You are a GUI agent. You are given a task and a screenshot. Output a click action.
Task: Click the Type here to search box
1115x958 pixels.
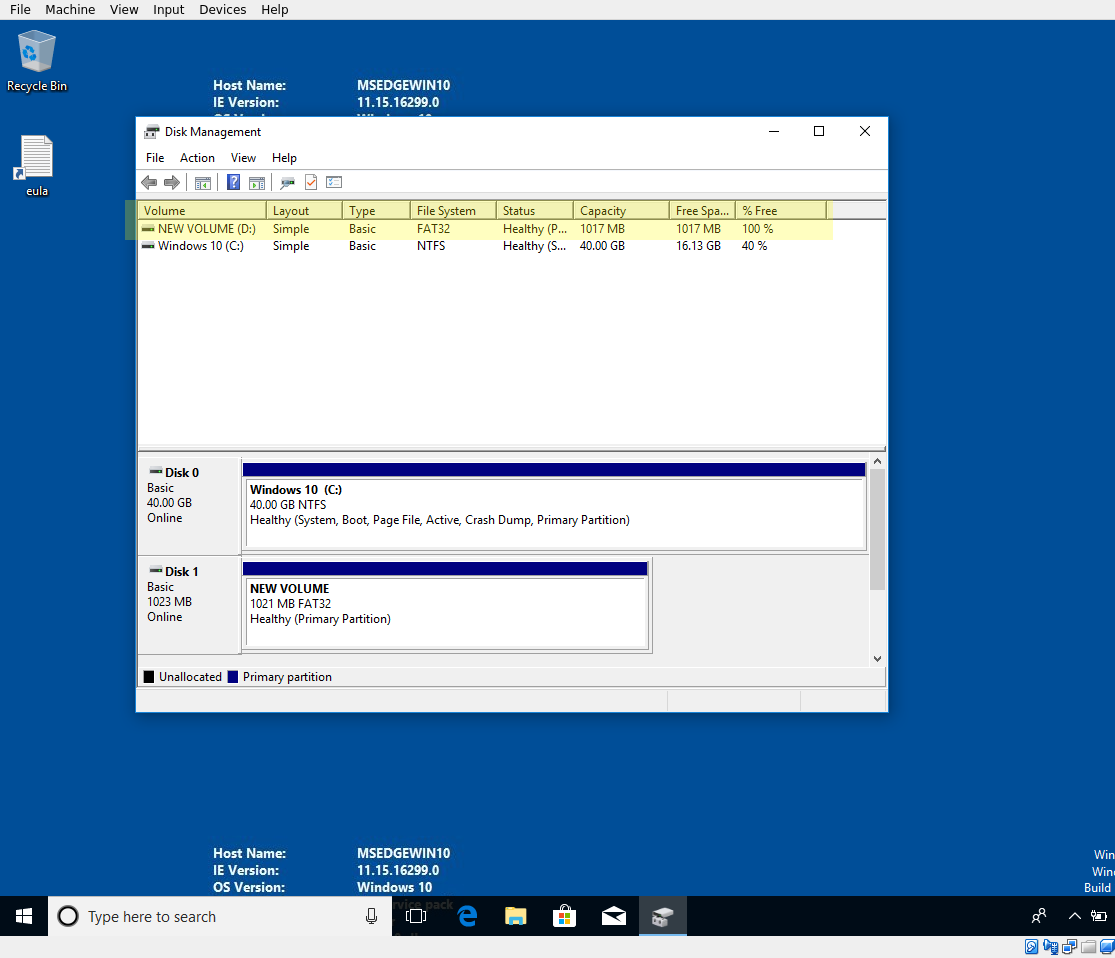coord(220,916)
